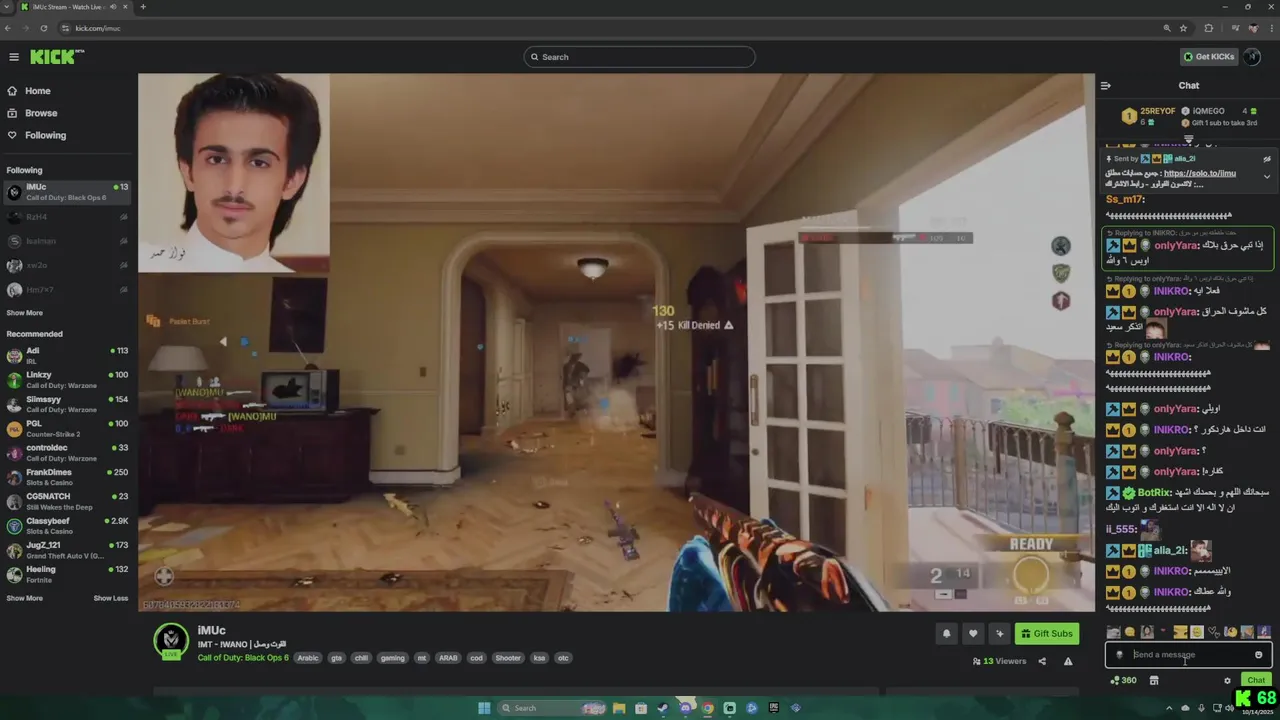The width and height of the screenshot is (1280, 720).
Task: Click the notification bell icon
Action: coord(946,633)
